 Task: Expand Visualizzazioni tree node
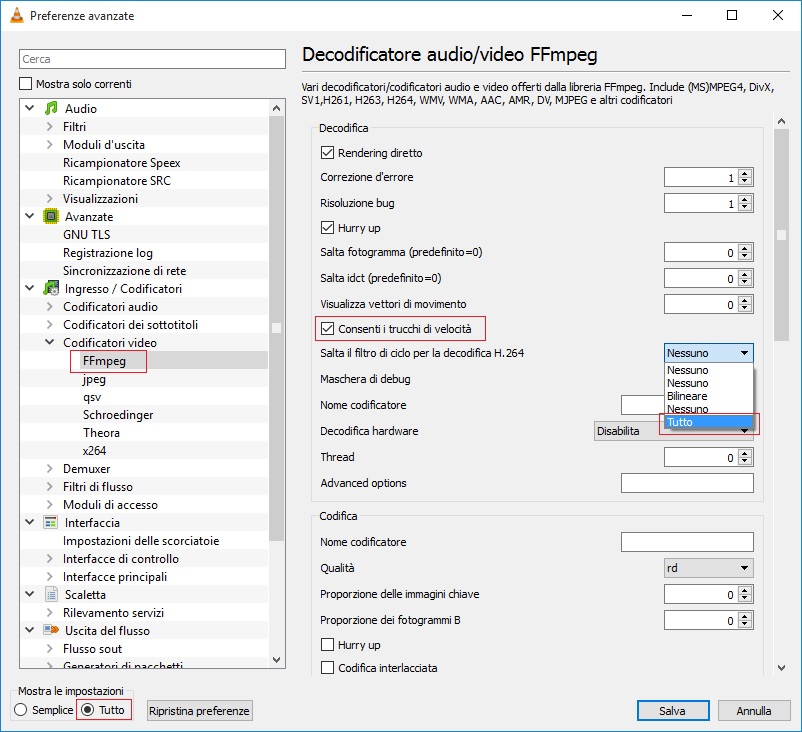(50, 198)
